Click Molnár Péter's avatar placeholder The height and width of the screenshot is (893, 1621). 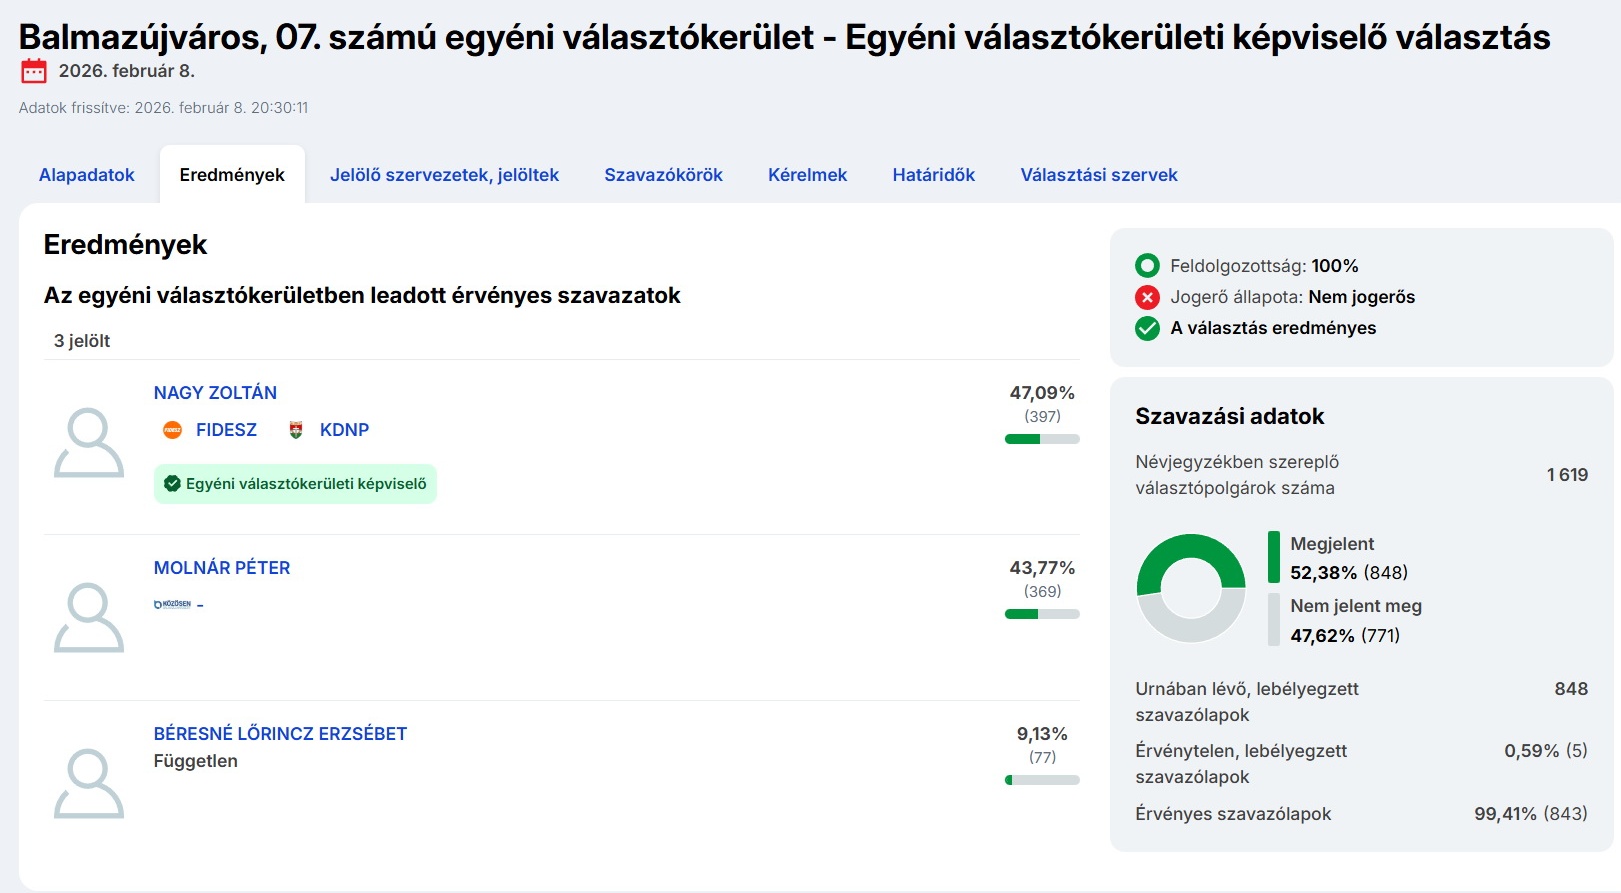coord(89,618)
